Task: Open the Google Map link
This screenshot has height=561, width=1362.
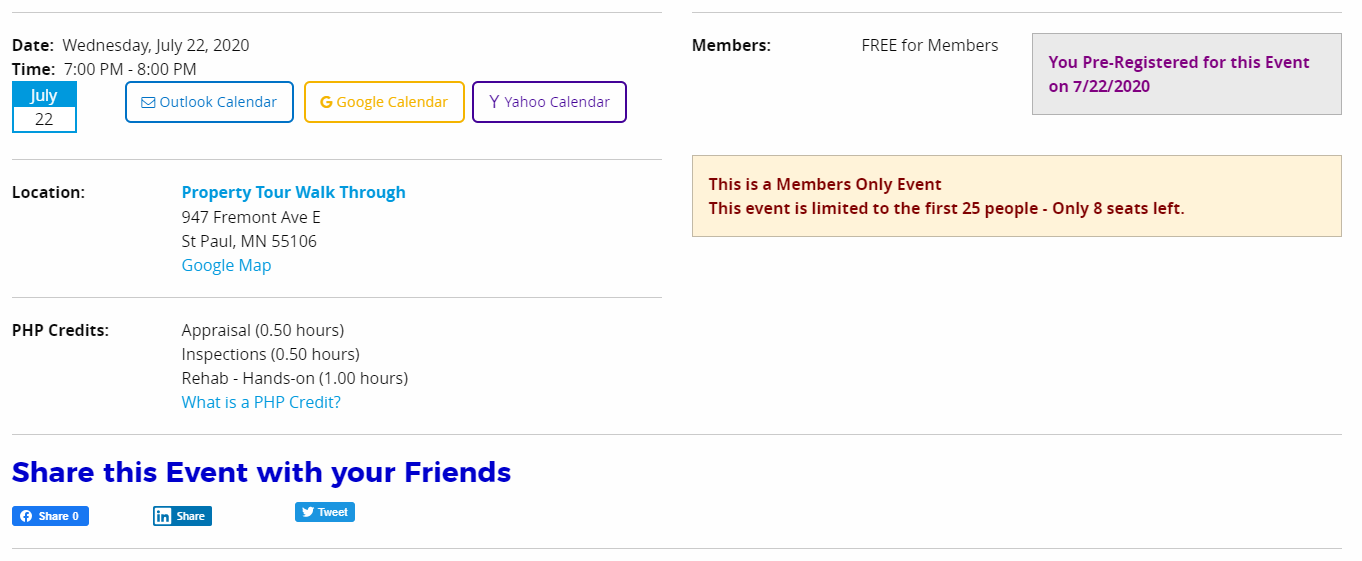Action: pyautogui.click(x=226, y=265)
